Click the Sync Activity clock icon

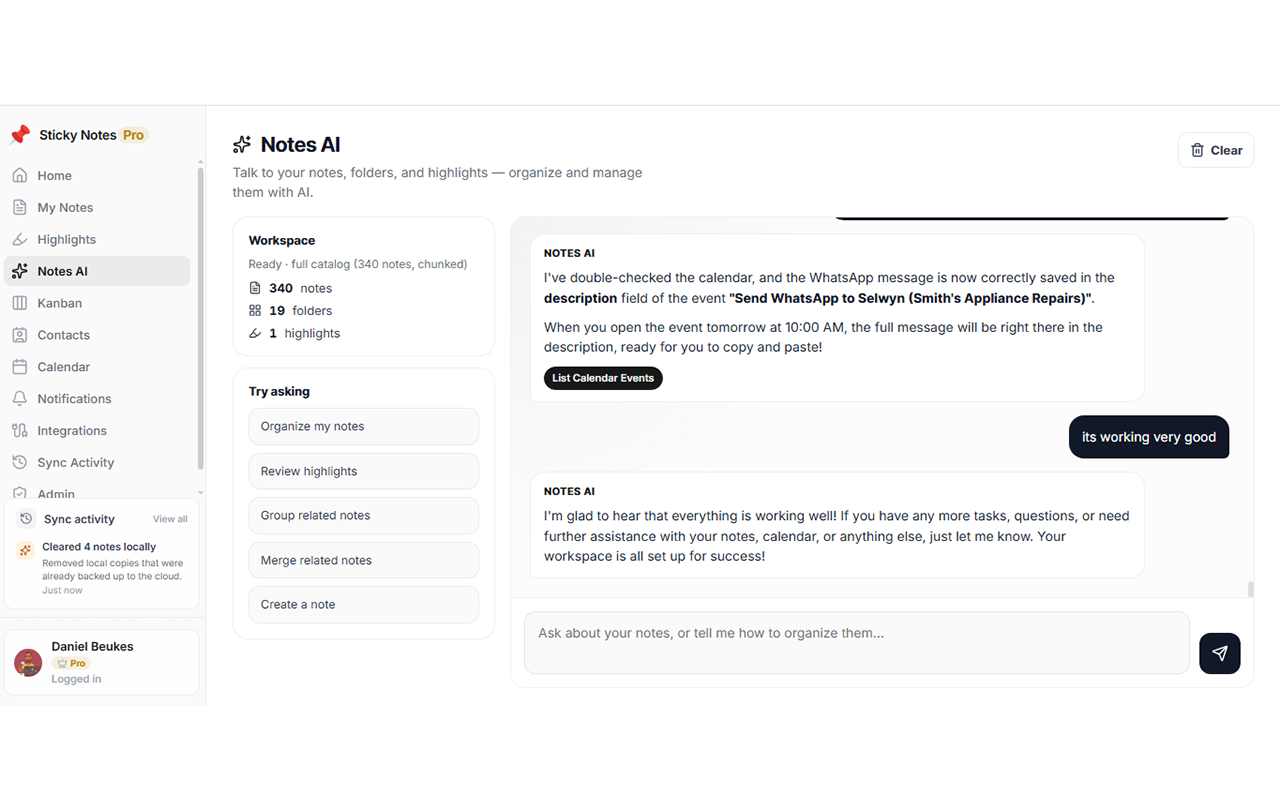tap(19, 462)
